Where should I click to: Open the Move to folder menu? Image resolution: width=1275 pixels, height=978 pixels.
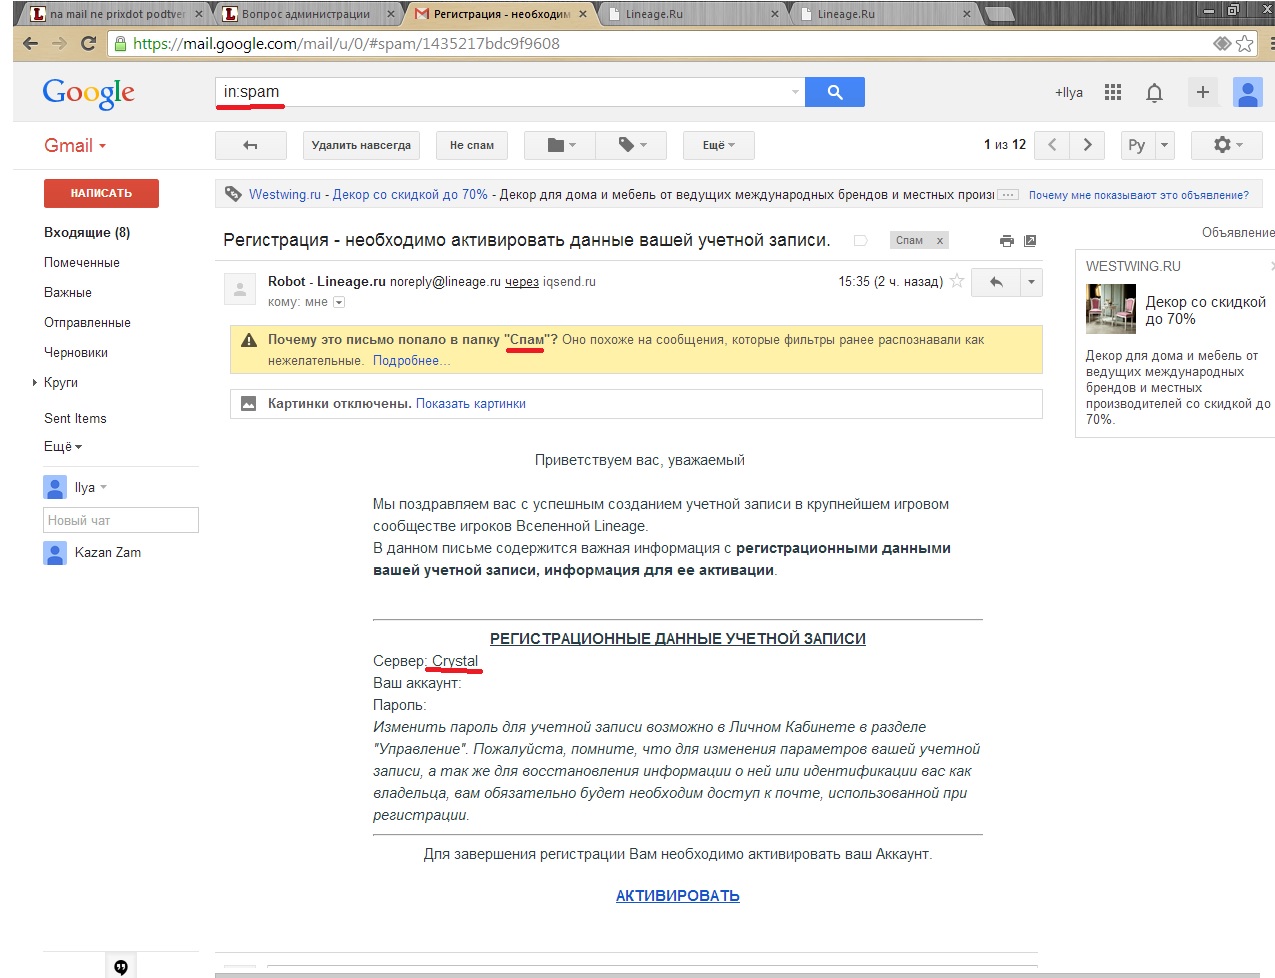point(560,145)
